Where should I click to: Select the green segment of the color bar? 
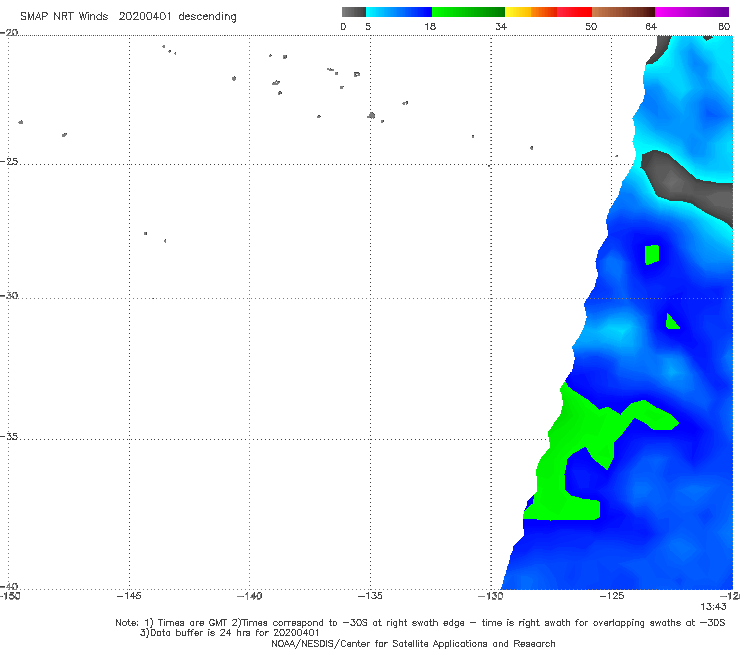(x=468, y=12)
